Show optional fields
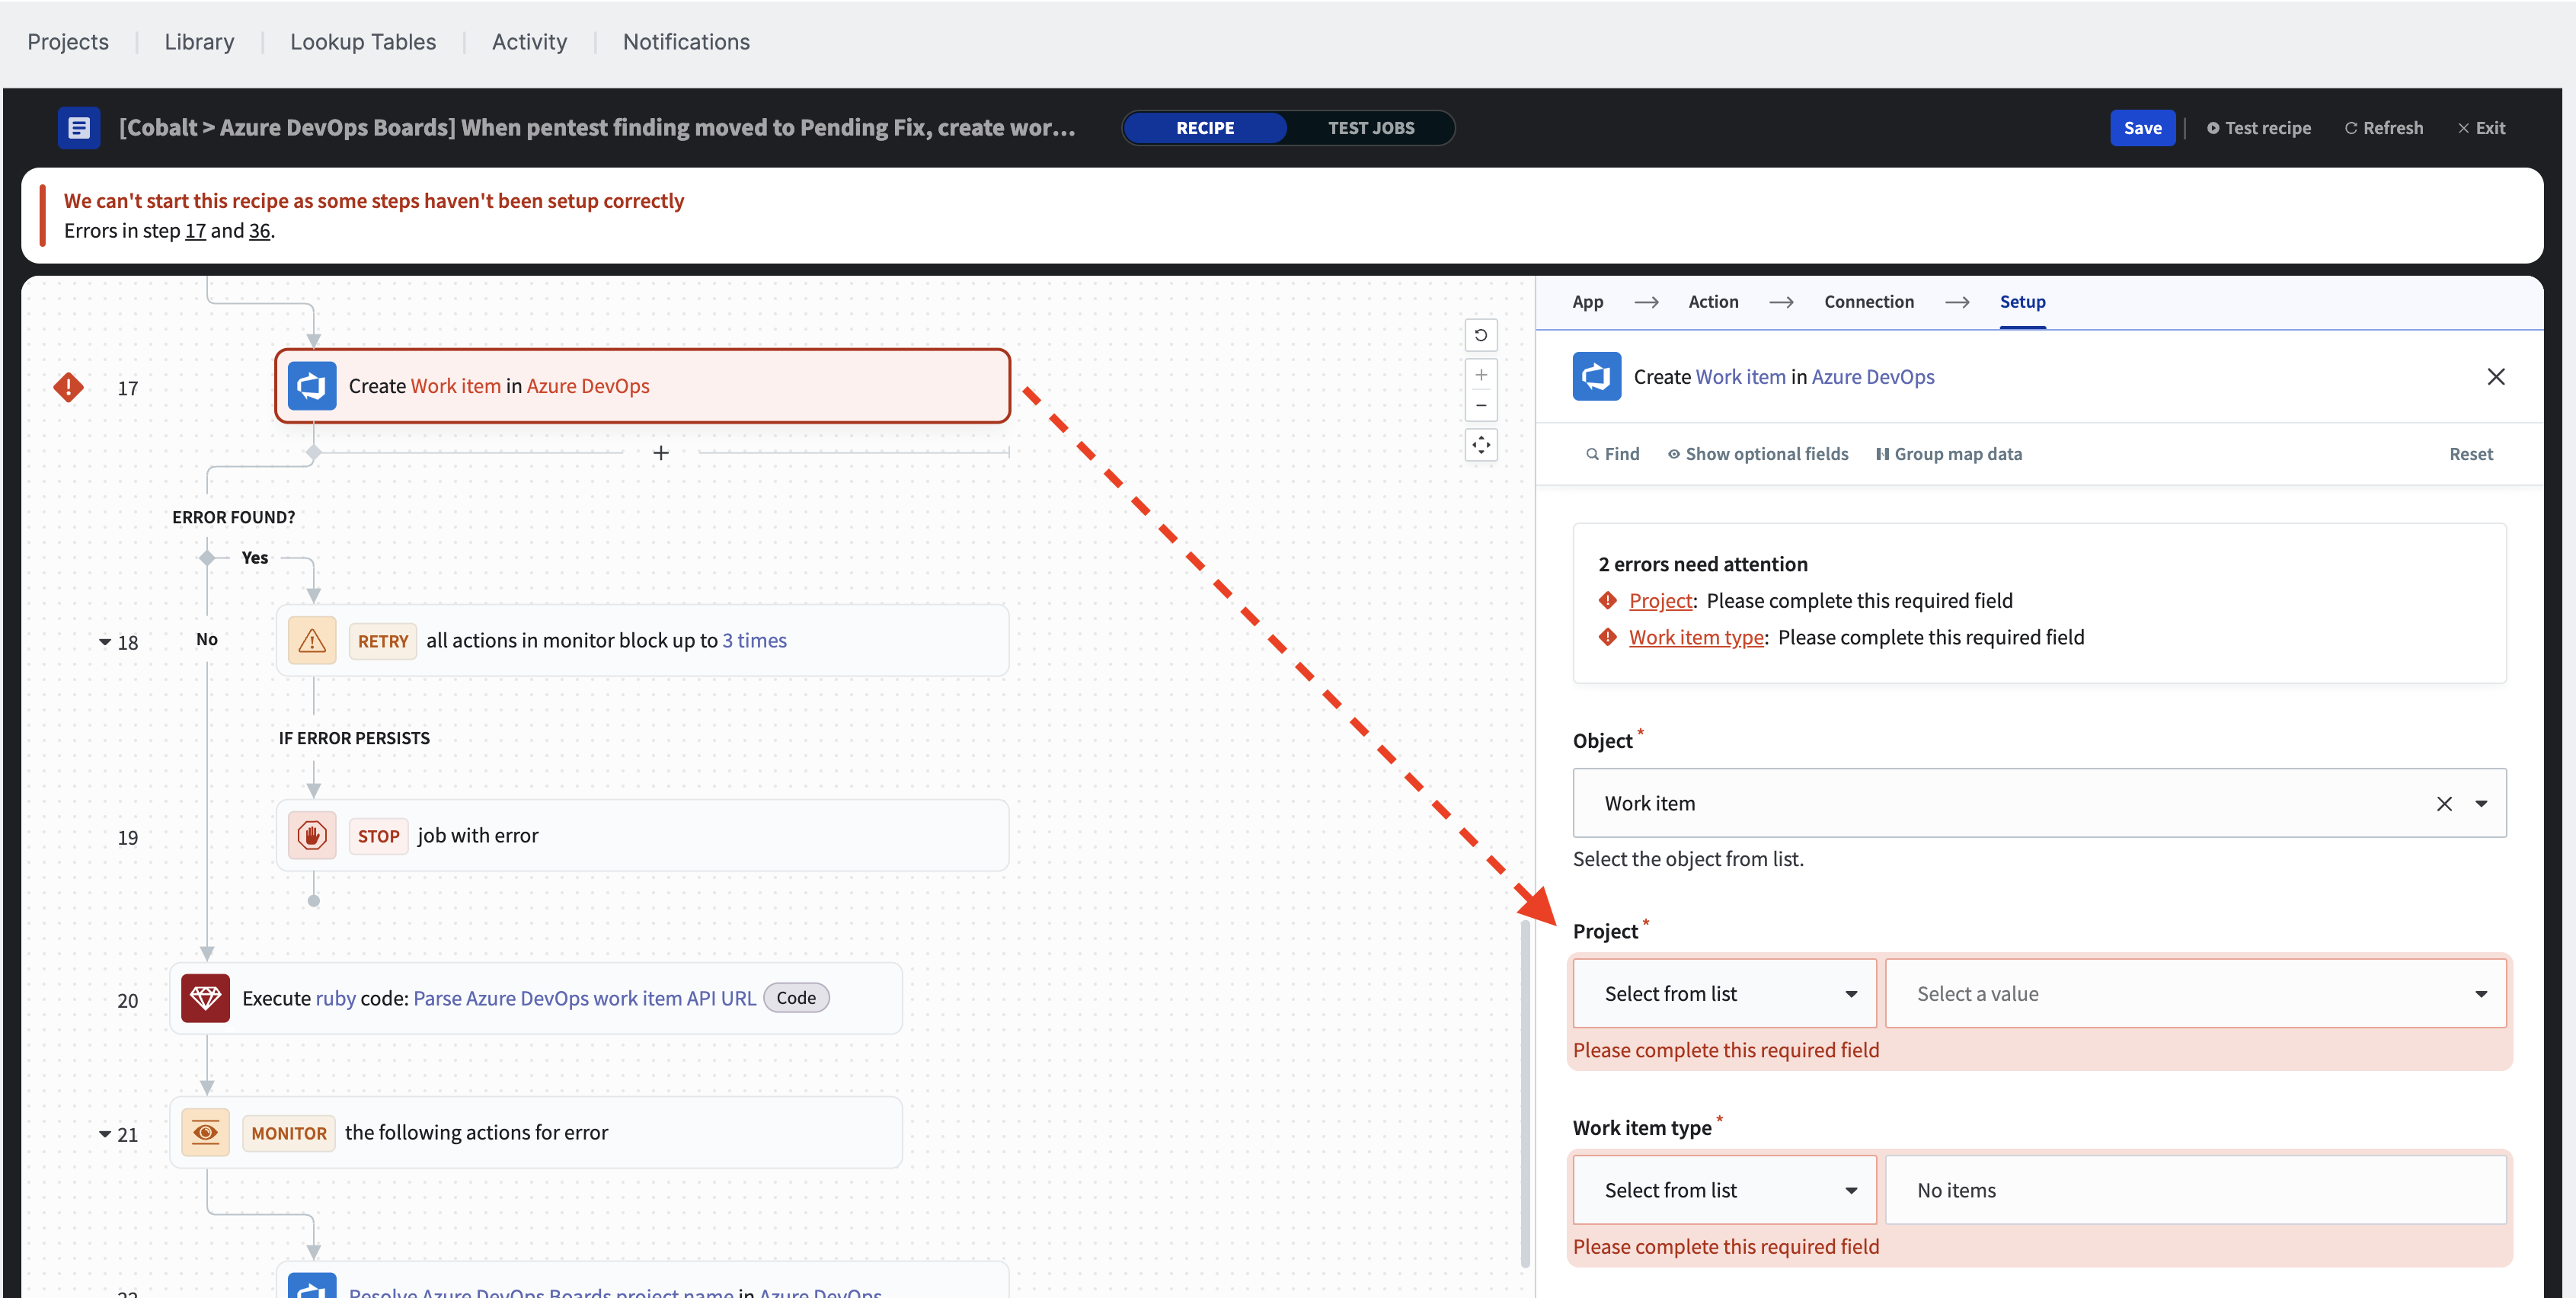 1758,454
